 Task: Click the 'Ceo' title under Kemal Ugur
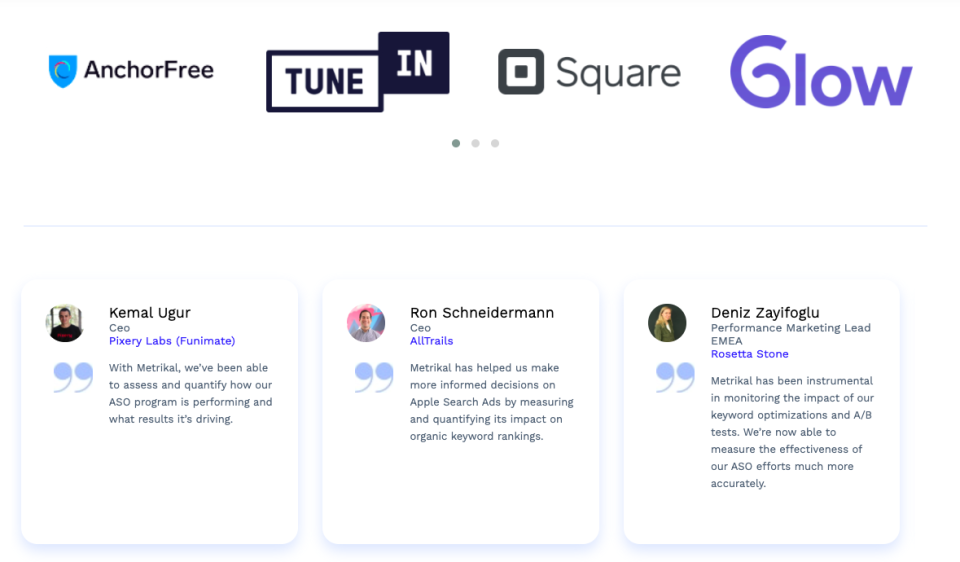pyautogui.click(x=119, y=328)
